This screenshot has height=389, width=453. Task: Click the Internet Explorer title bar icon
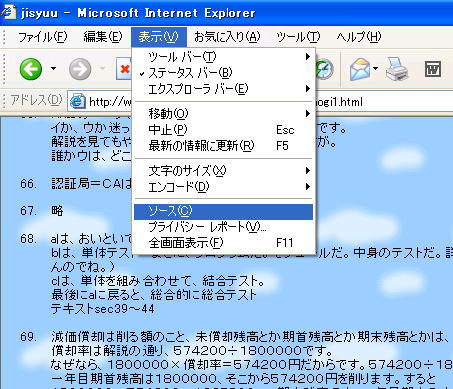[8, 12]
